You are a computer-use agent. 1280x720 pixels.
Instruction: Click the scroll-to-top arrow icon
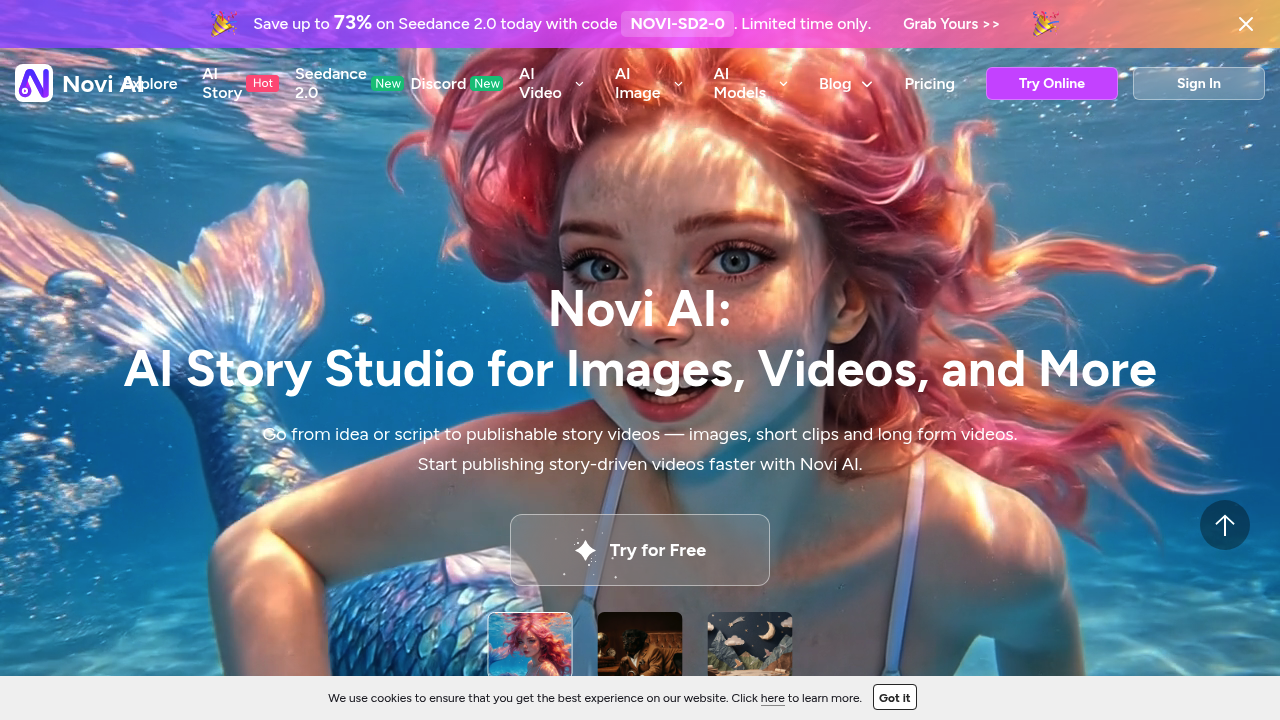1225,524
